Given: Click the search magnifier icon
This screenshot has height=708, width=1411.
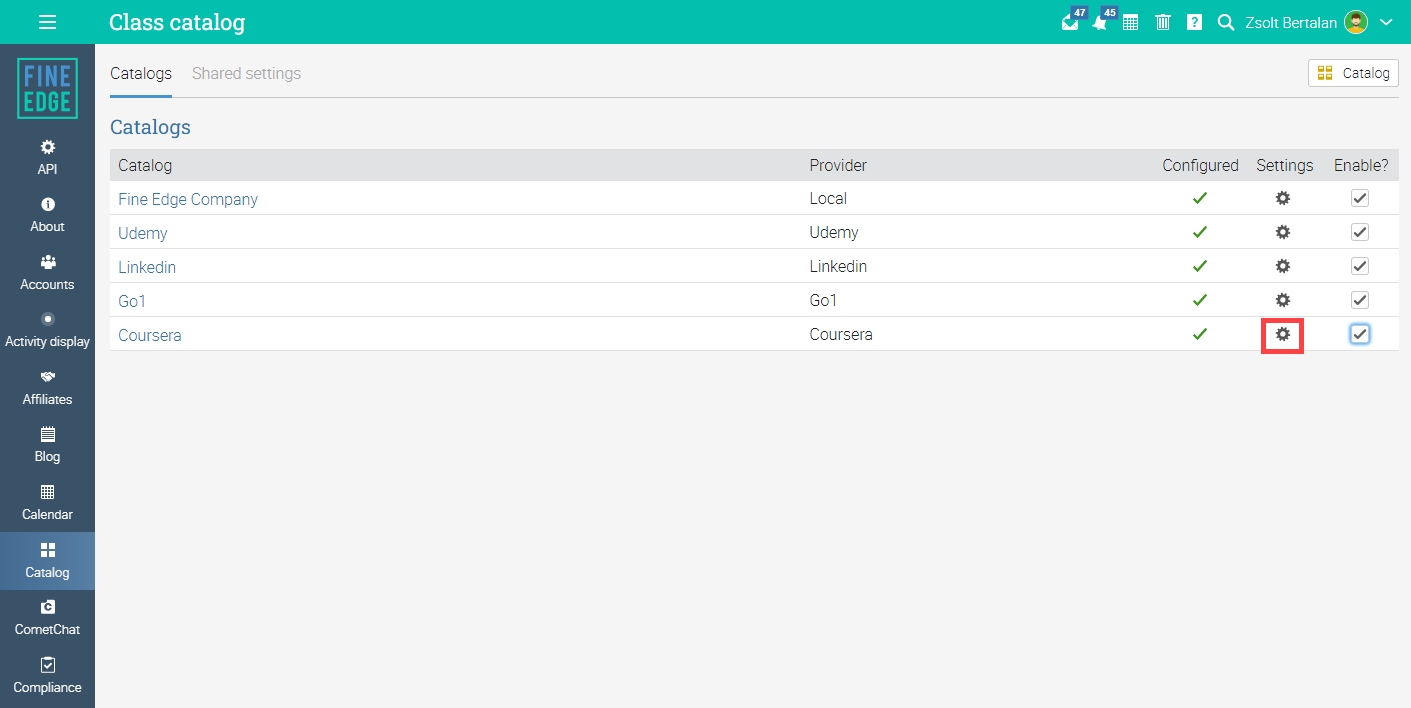Looking at the screenshot, I should tap(1226, 22).
